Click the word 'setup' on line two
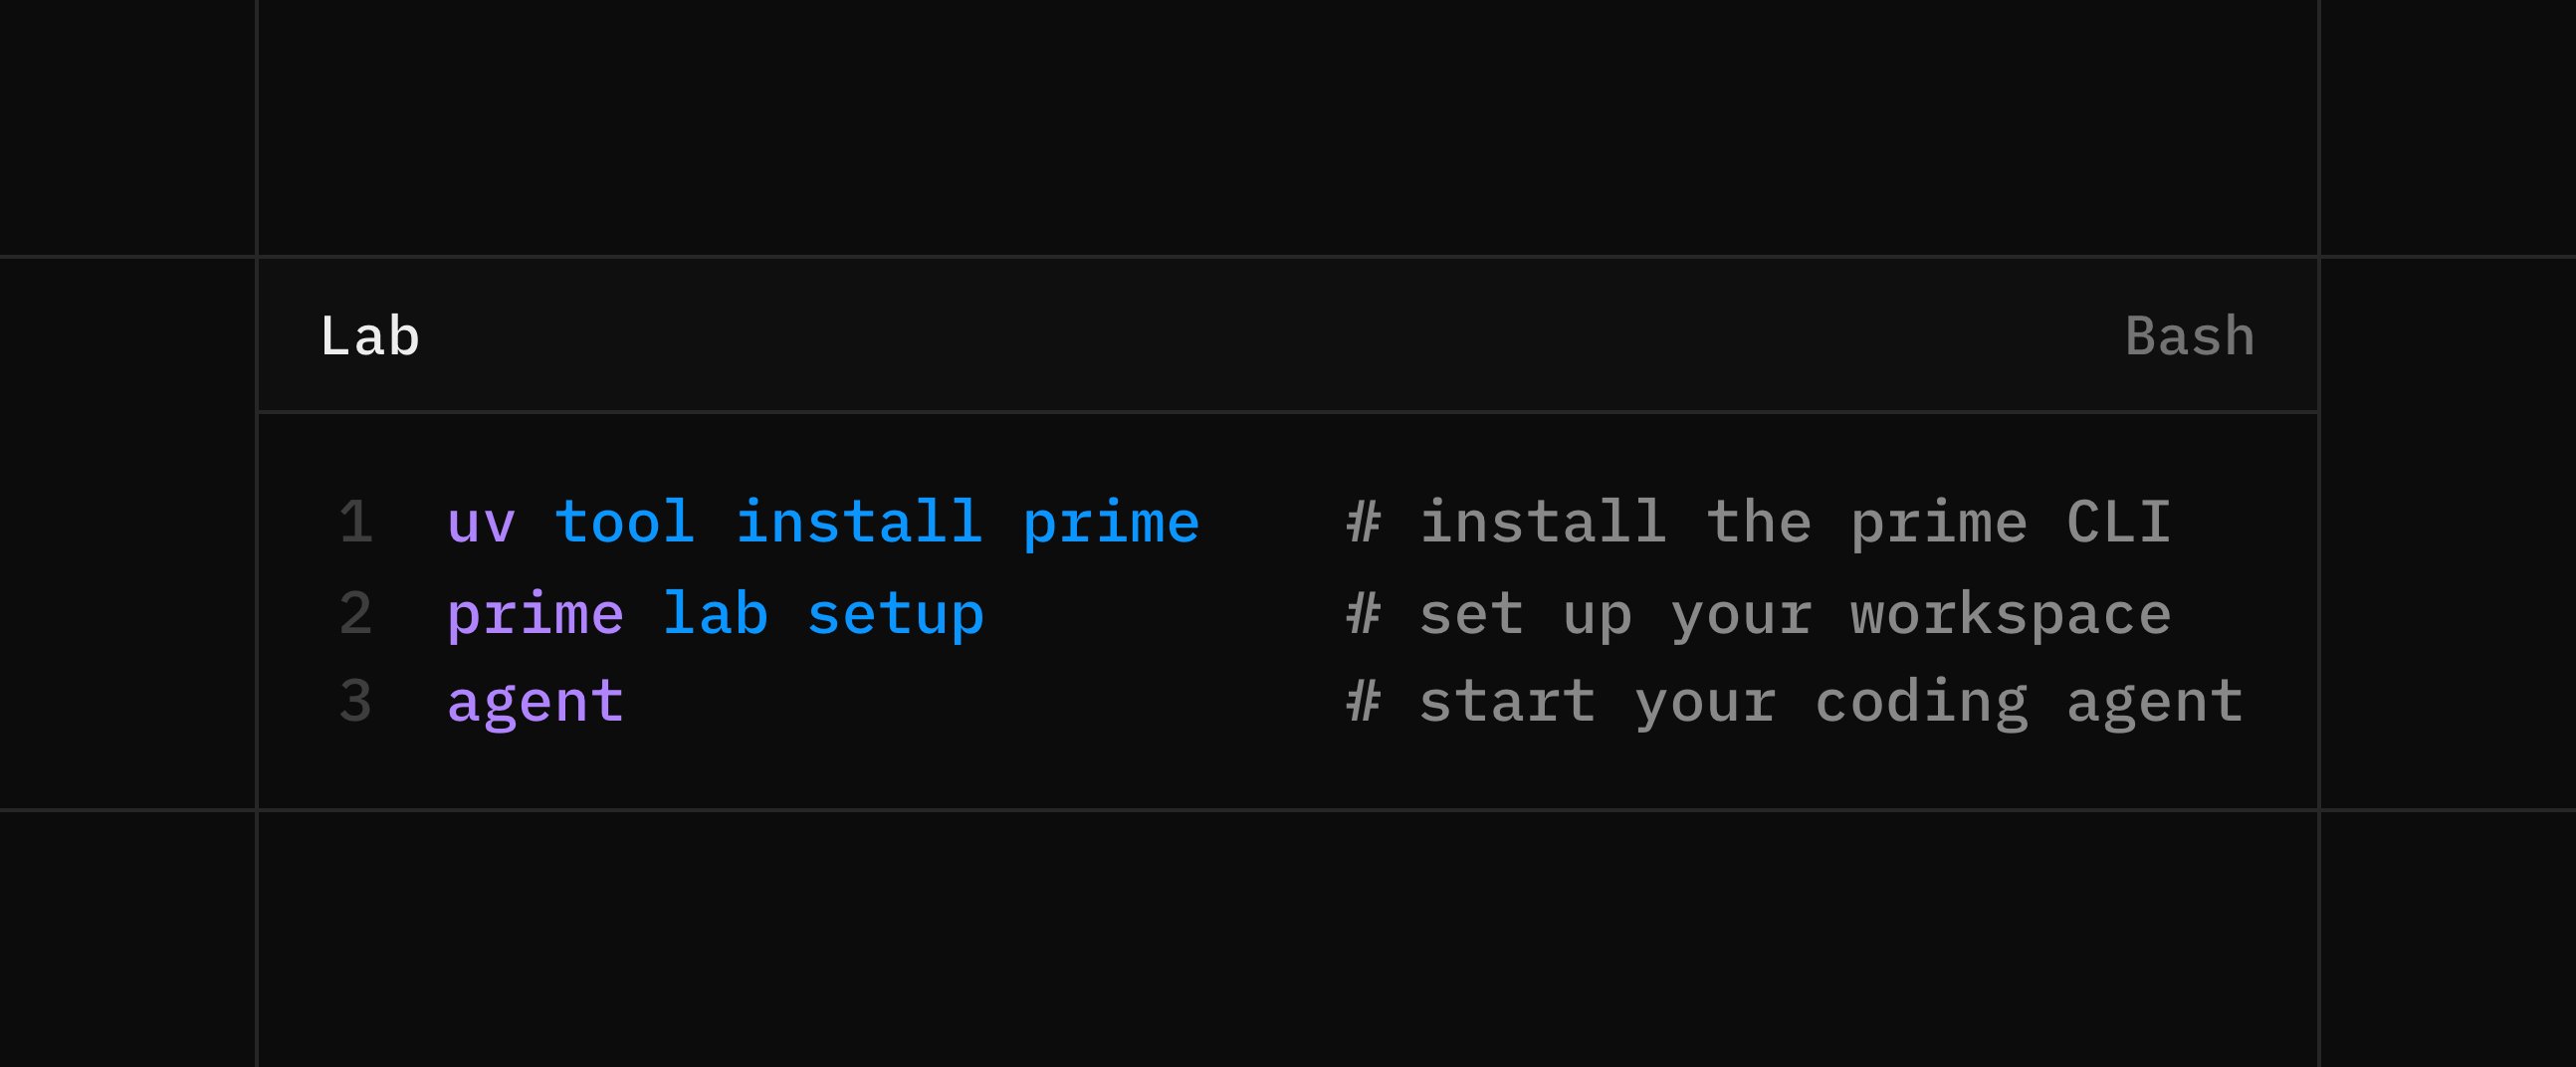The width and height of the screenshot is (2576, 1067). (x=895, y=613)
